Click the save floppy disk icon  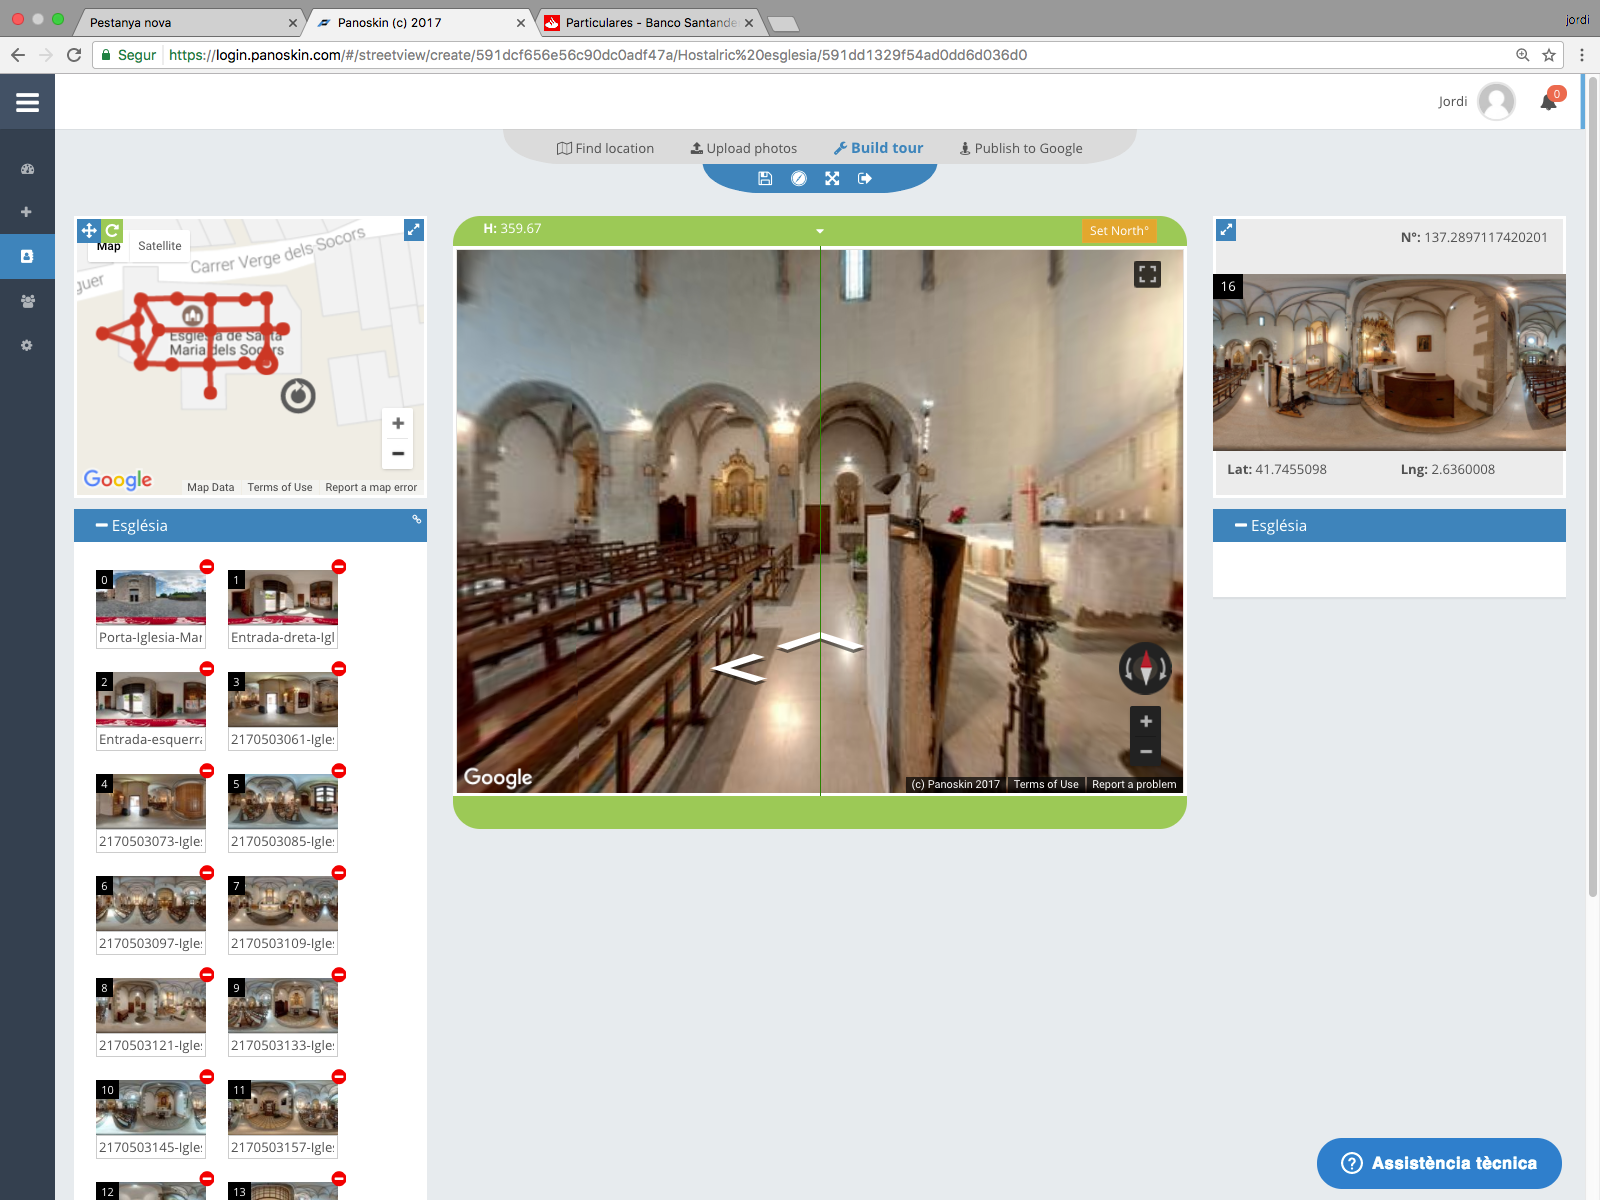765,178
